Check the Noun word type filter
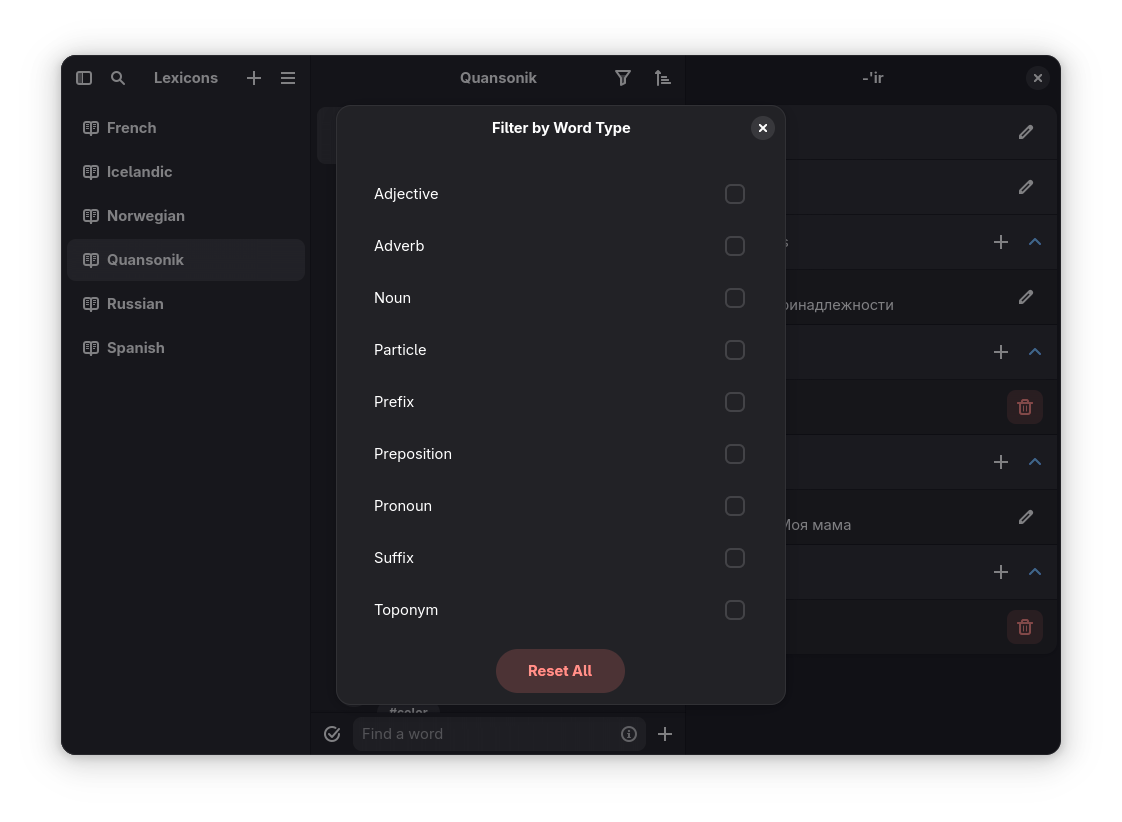This screenshot has height=822, width=1122. (735, 298)
